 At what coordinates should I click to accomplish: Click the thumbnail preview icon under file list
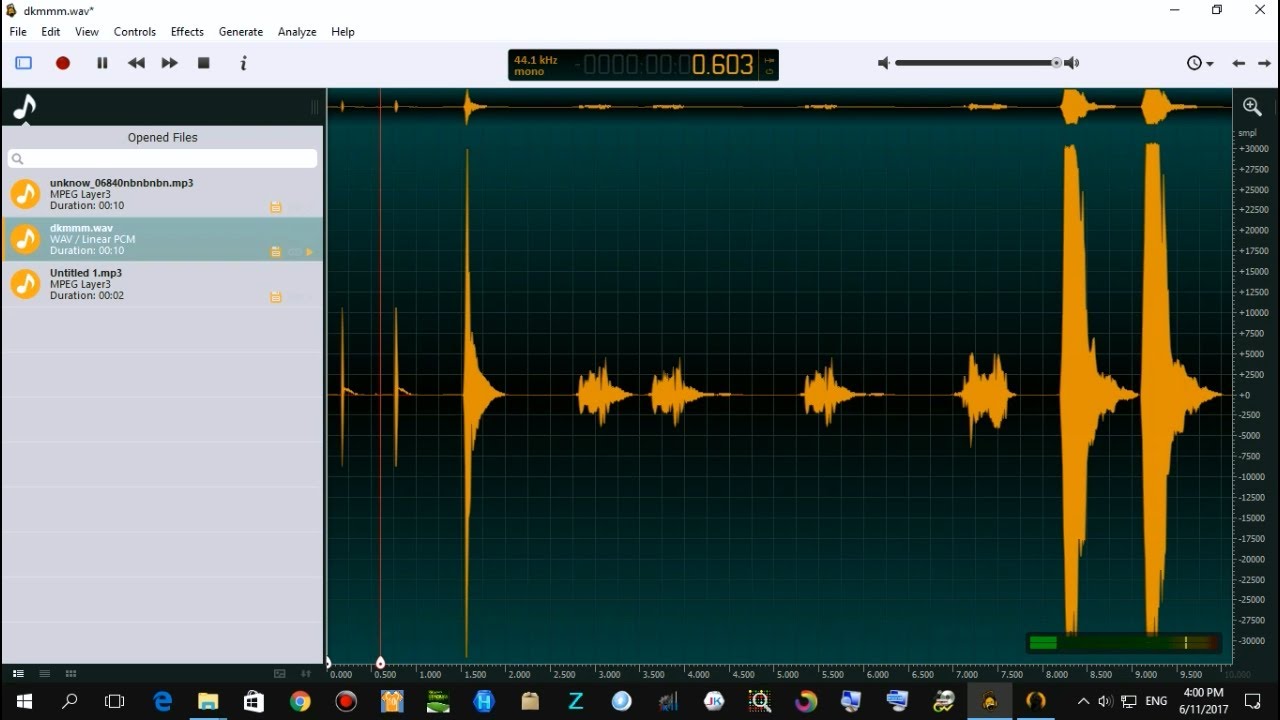(x=280, y=674)
